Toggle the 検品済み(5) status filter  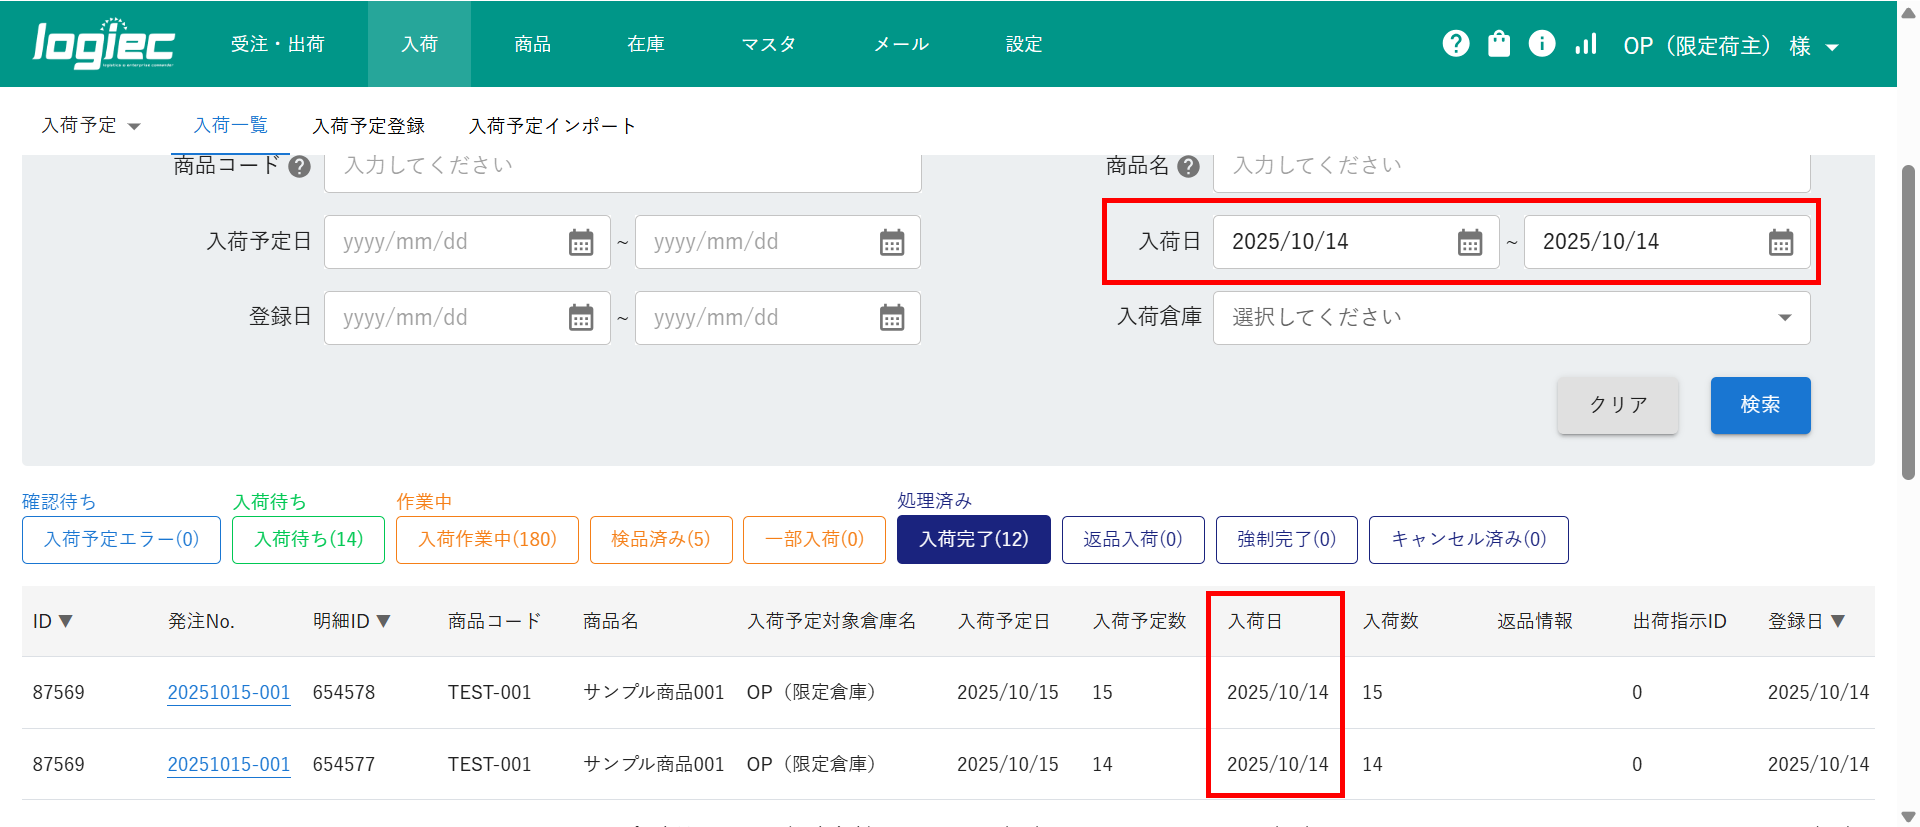pos(661,540)
